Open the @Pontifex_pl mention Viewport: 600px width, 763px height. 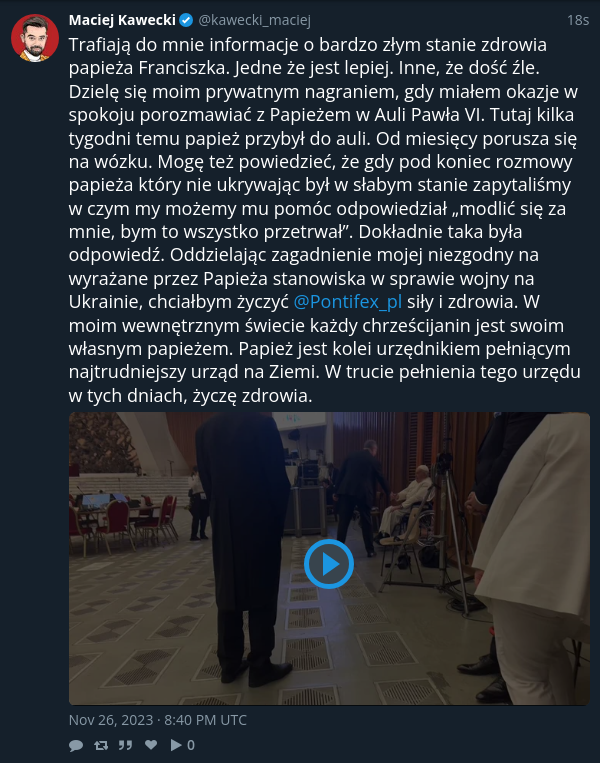click(x=348, y=302)
